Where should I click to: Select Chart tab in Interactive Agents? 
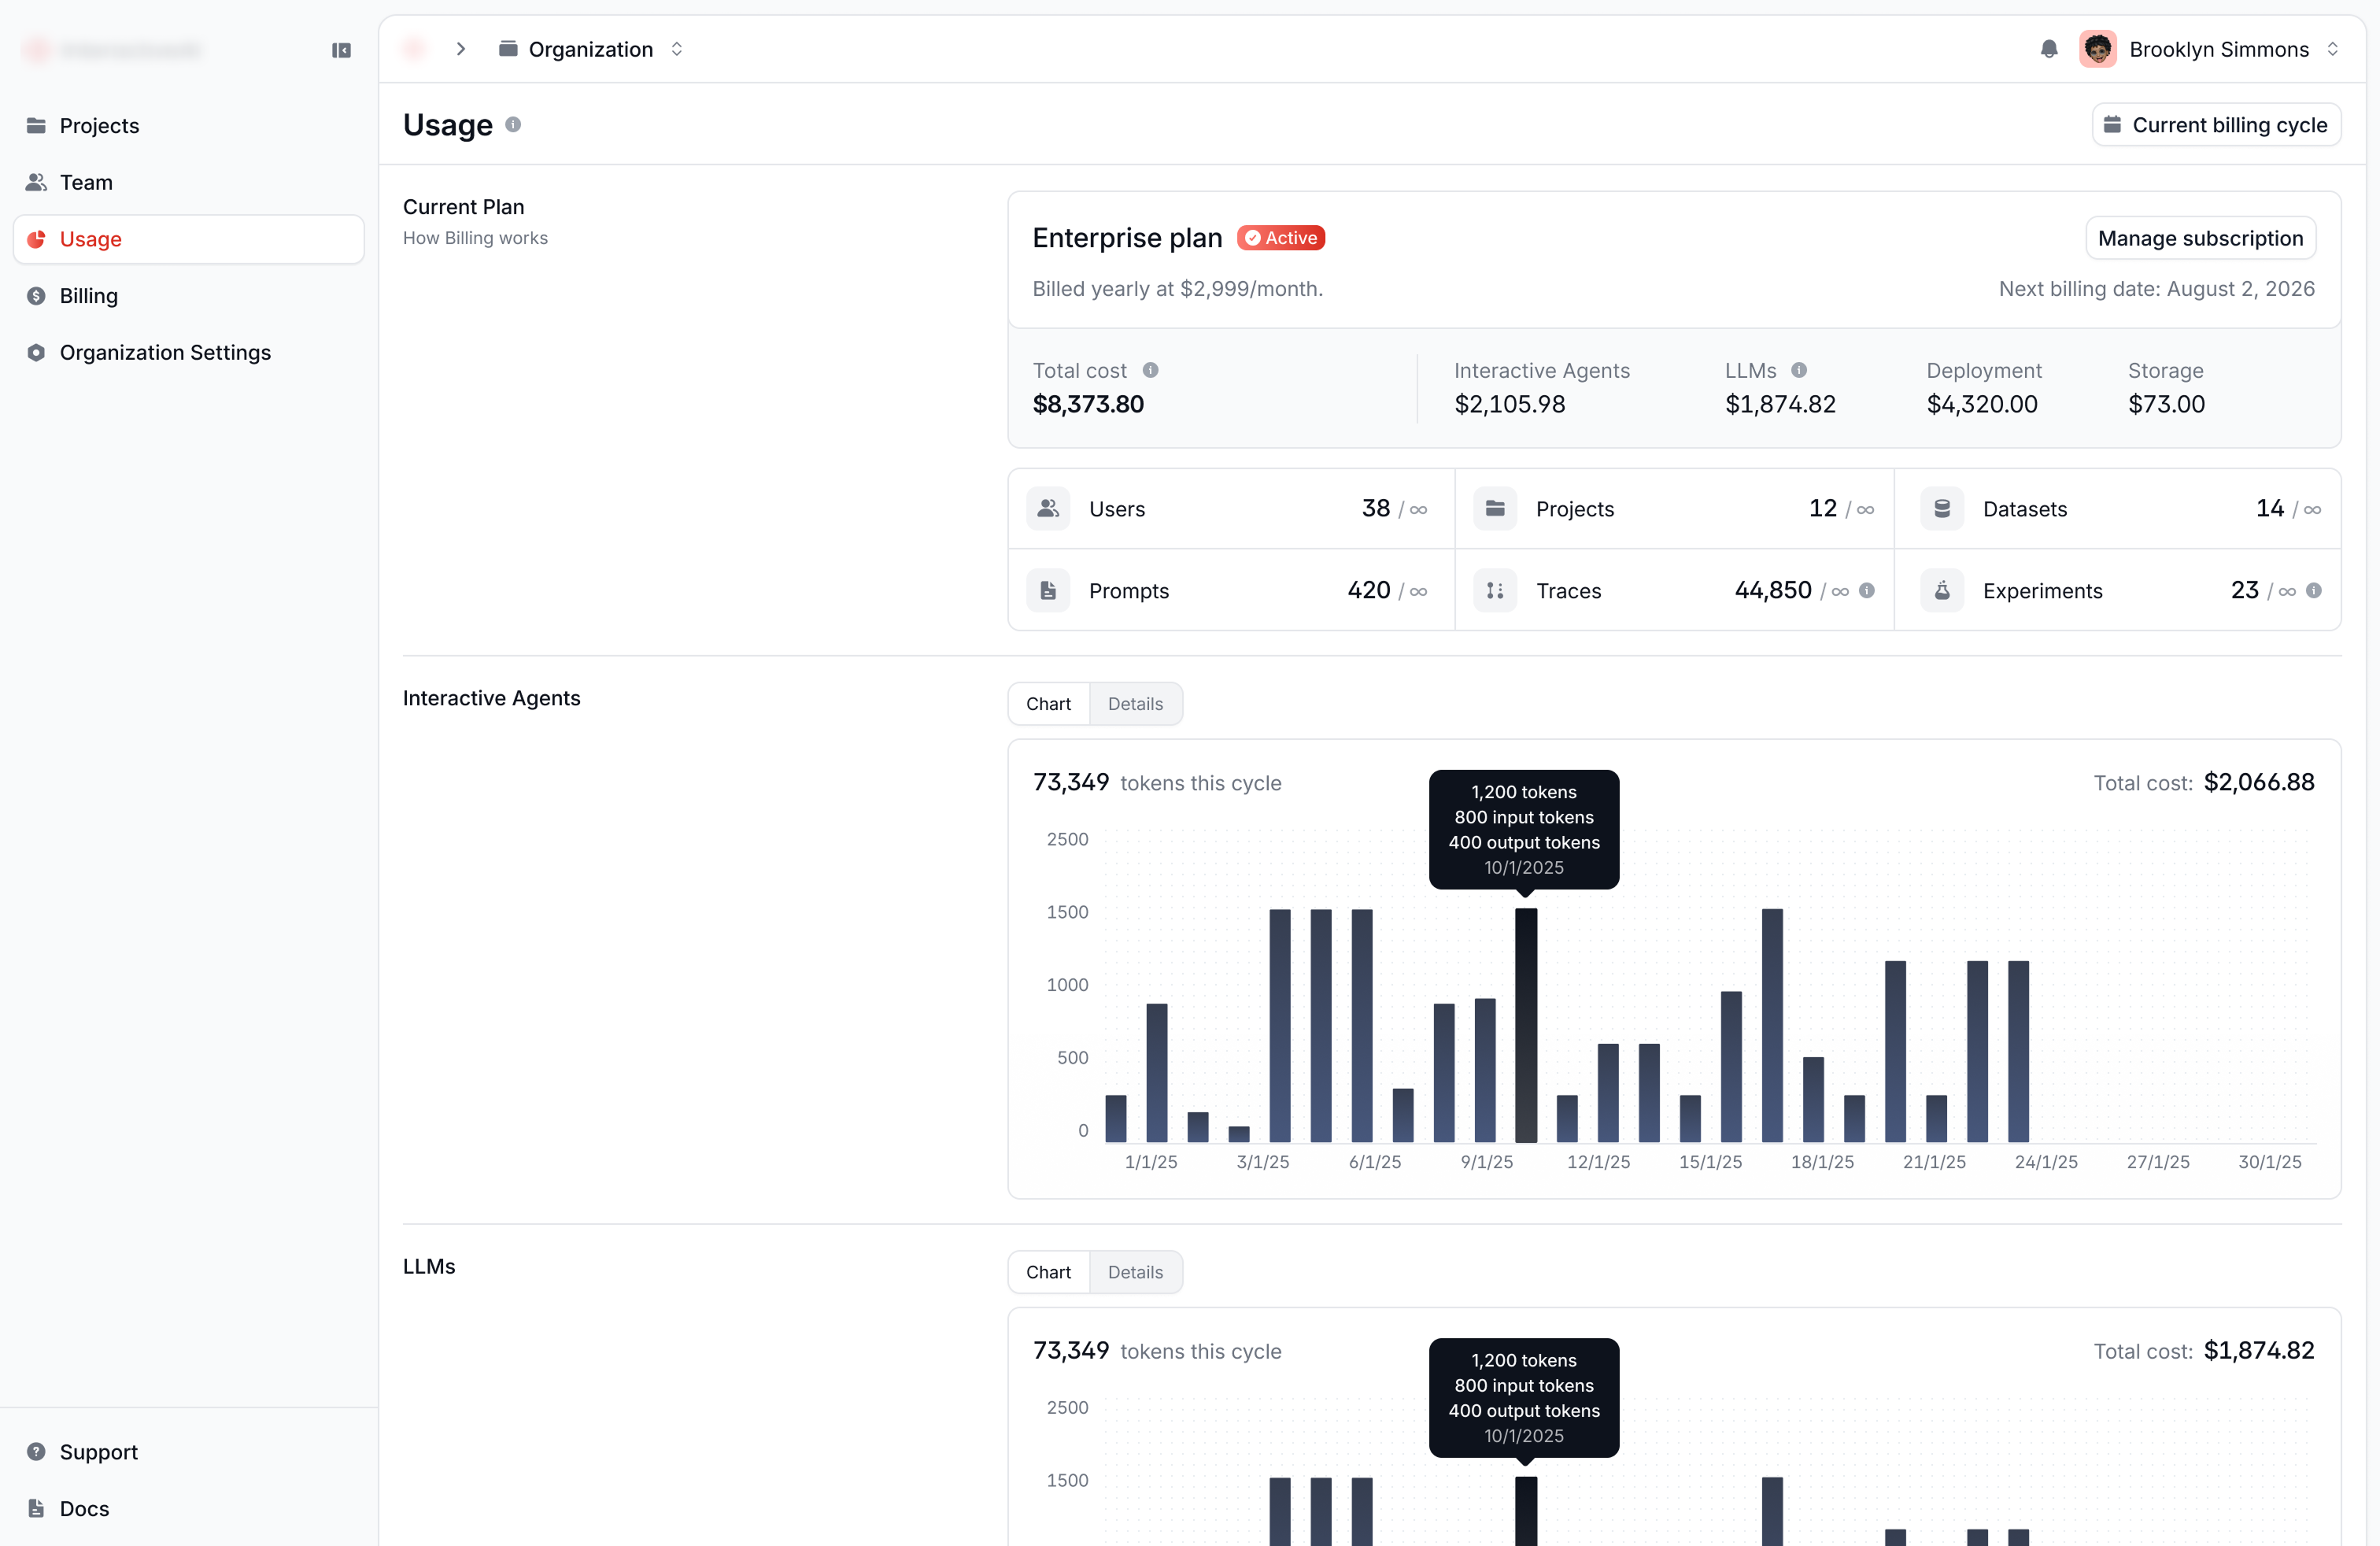[x=1048, y=704]
